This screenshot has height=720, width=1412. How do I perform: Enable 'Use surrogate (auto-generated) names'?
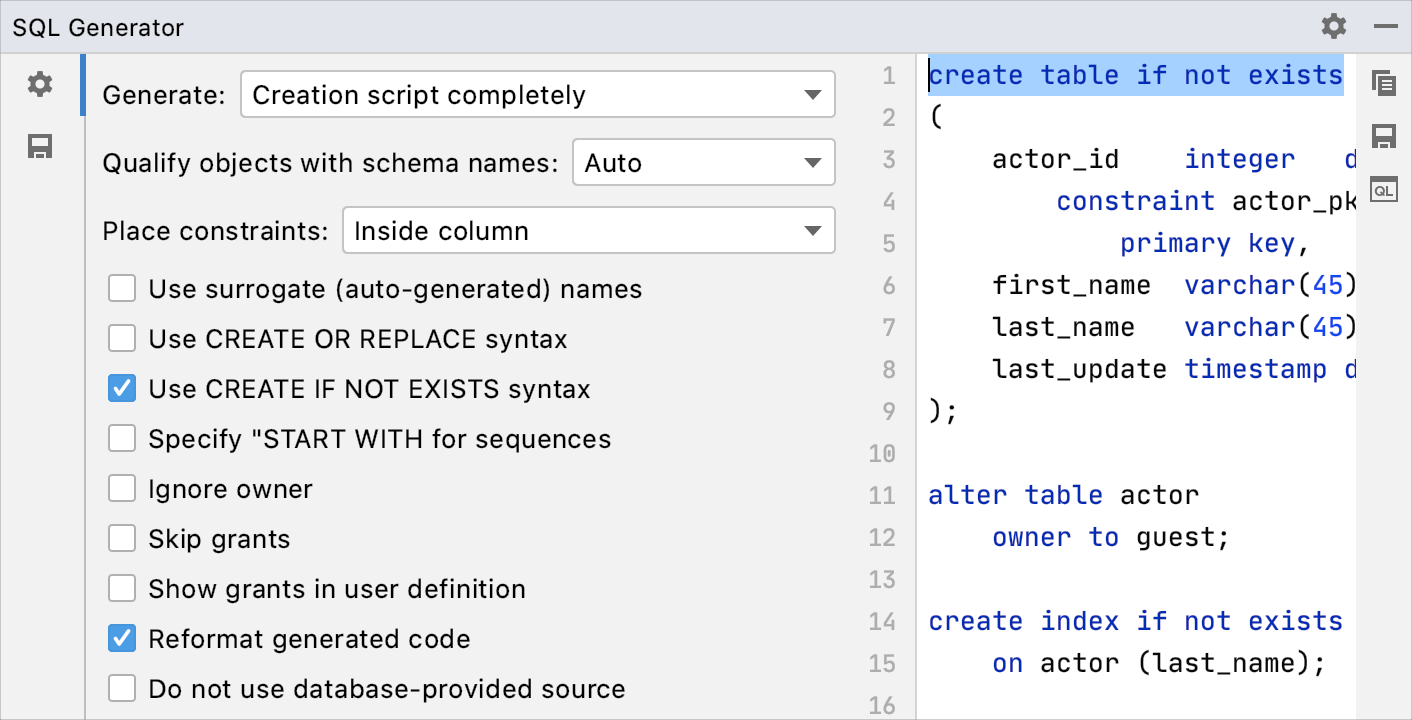click(x=121, y=287)
